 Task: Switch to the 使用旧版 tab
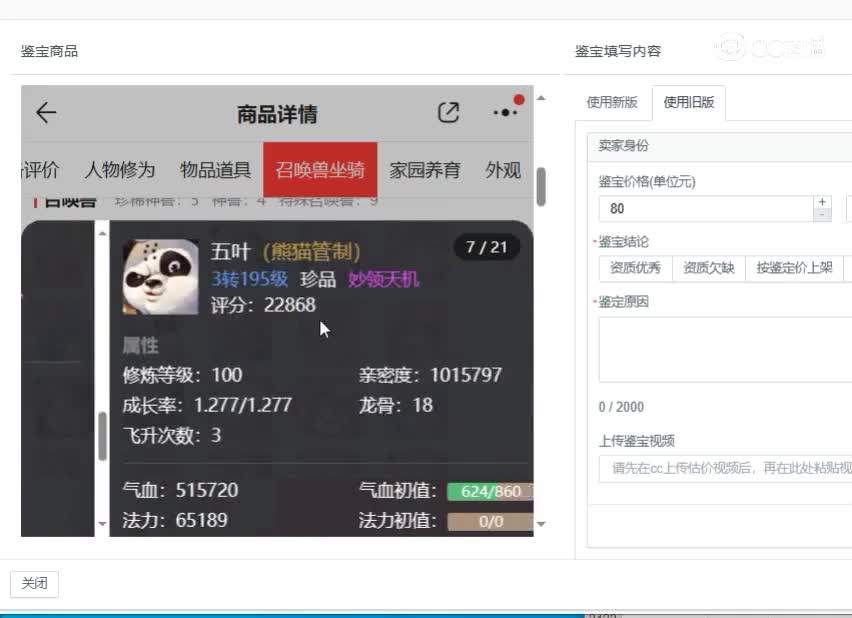688,100
